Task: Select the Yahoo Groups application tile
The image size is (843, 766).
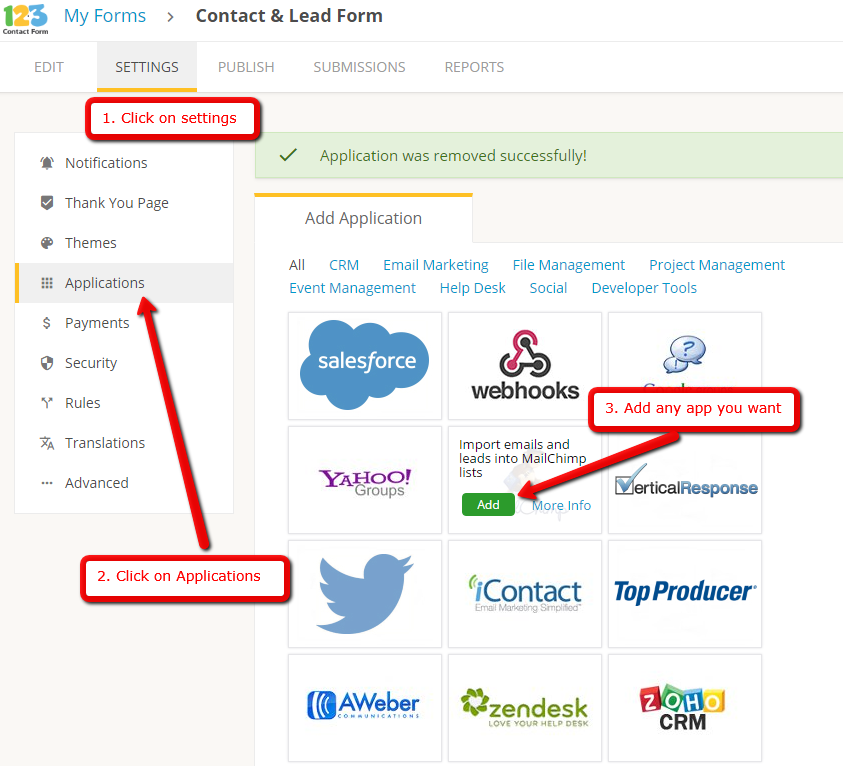Action: coord(365,479)
